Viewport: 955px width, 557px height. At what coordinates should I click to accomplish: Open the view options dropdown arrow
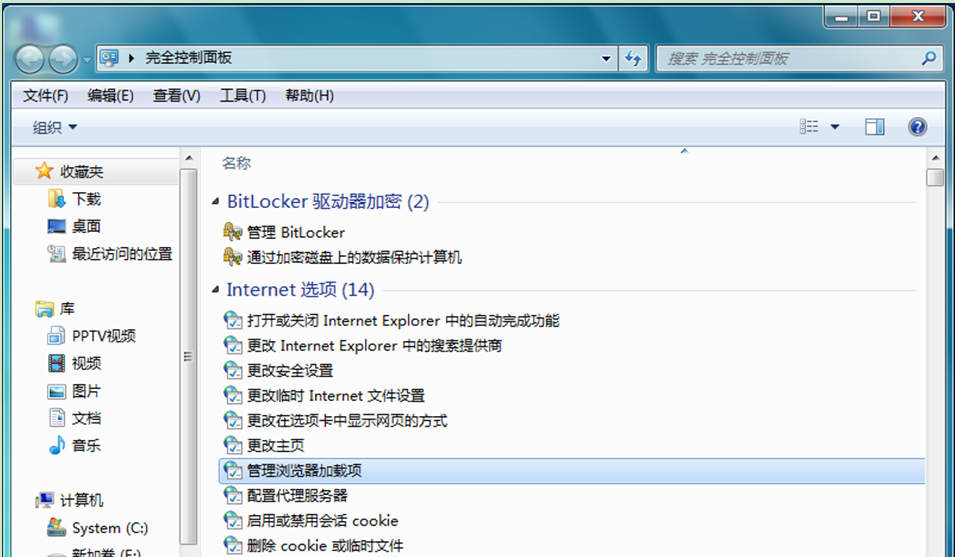pos(835,127)
